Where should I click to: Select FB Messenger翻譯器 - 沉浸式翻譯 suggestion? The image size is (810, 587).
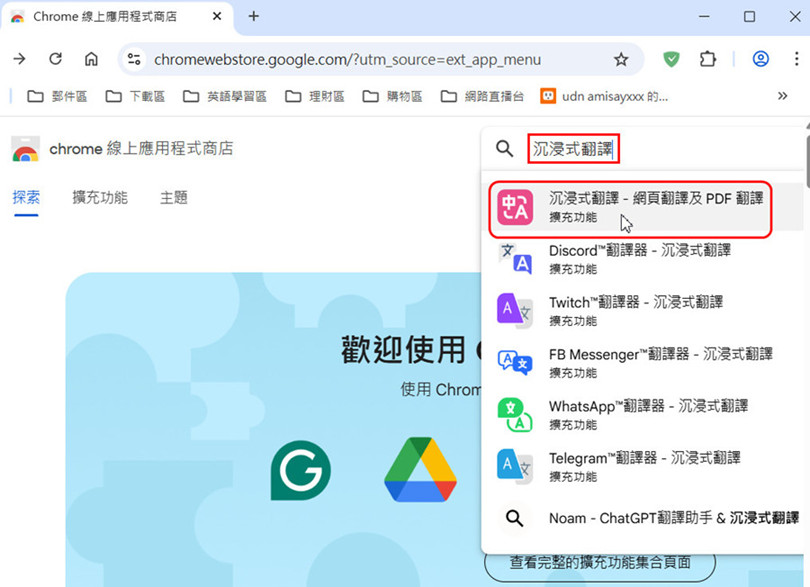(x=643, y=363)
